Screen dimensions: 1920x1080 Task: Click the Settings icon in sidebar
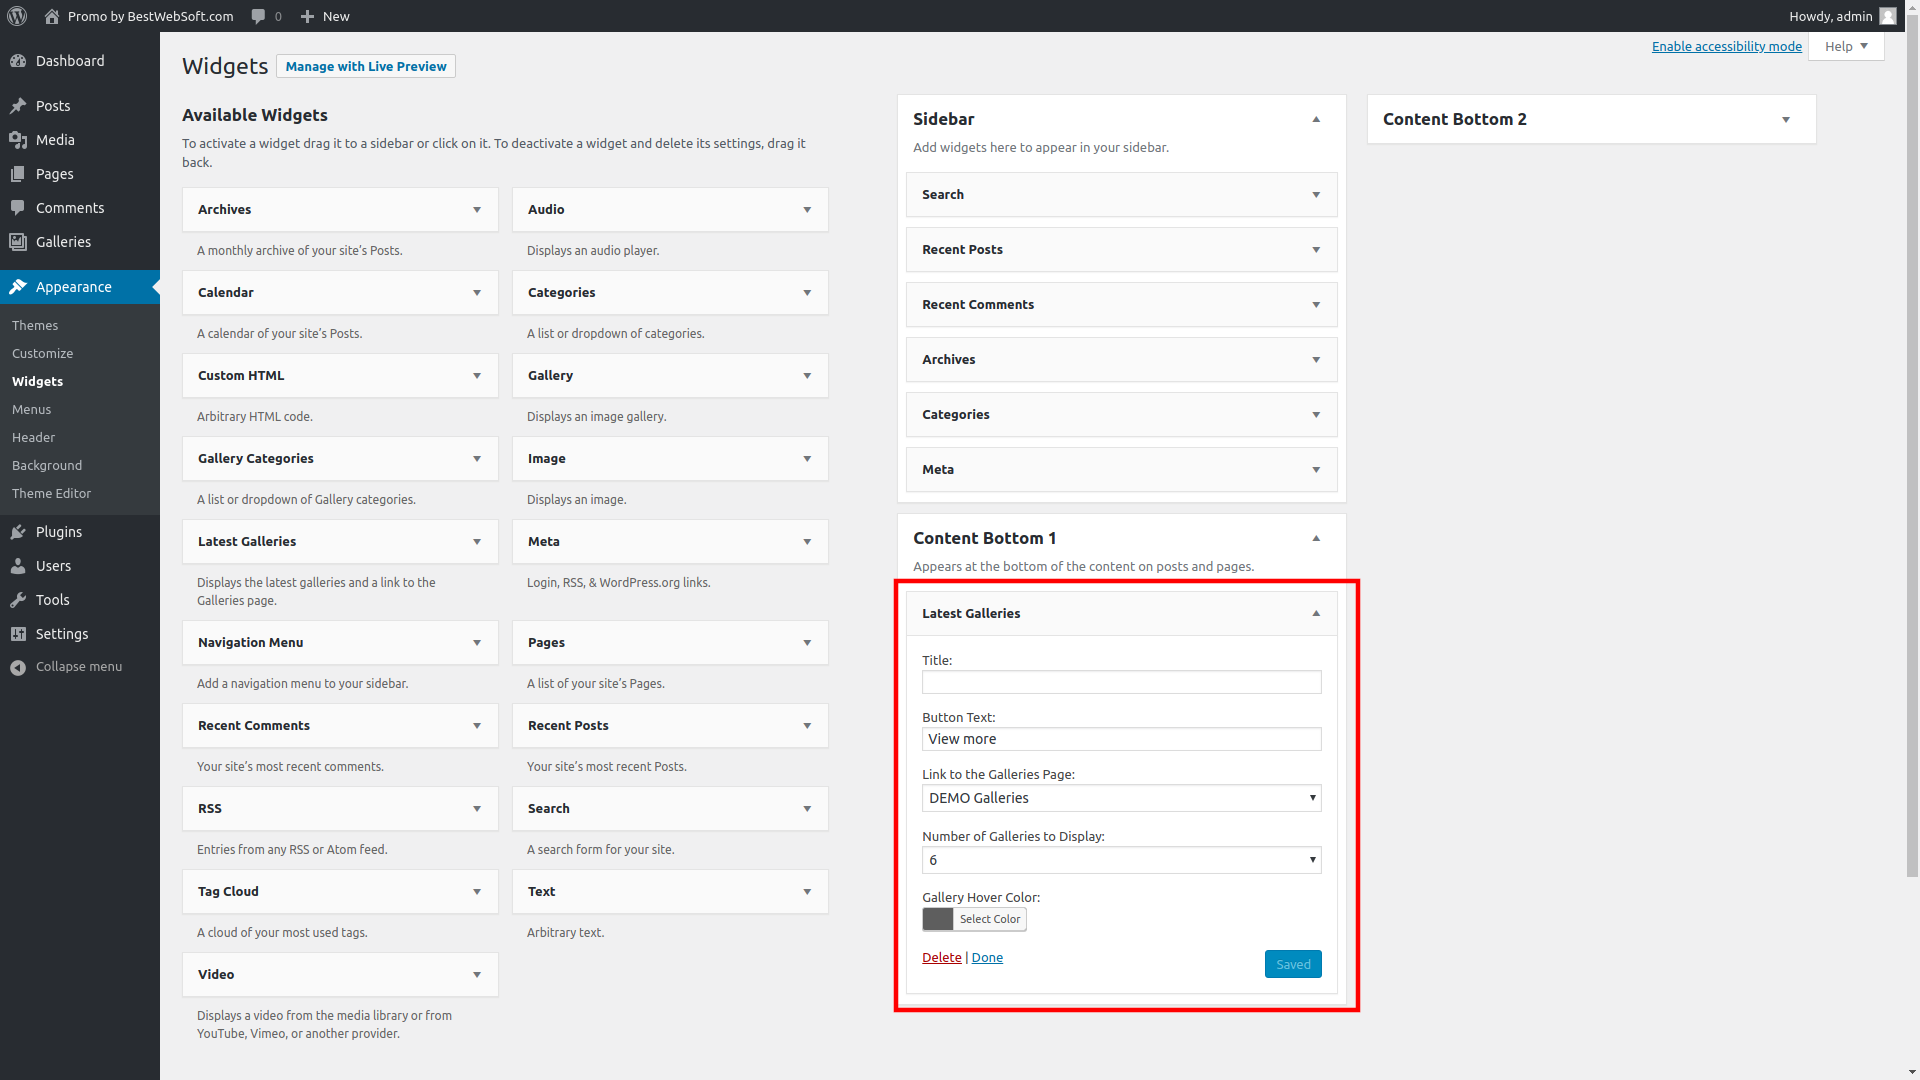[18, 633]
